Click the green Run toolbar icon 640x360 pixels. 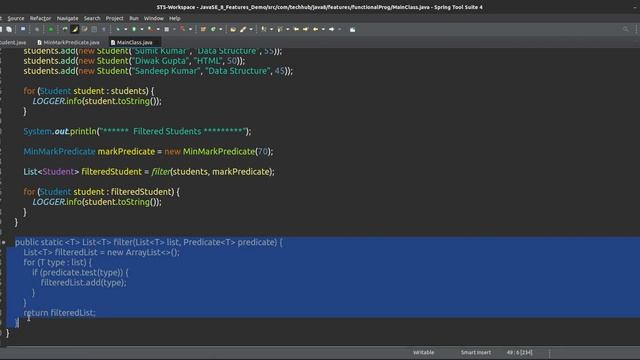(134, 29)
